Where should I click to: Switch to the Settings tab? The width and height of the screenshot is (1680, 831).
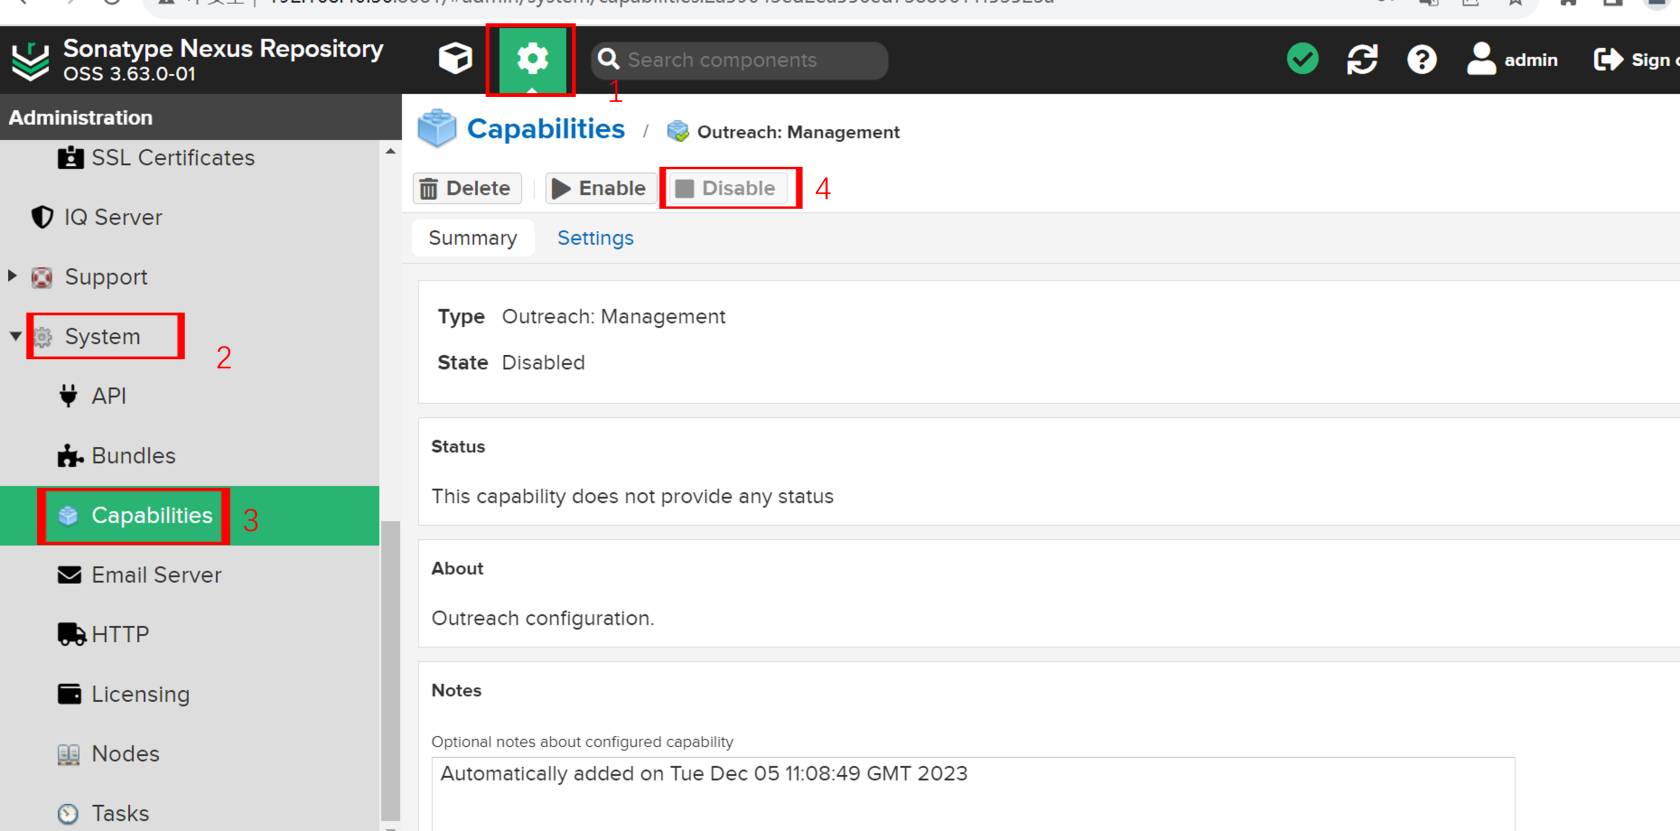coord(595,238)
